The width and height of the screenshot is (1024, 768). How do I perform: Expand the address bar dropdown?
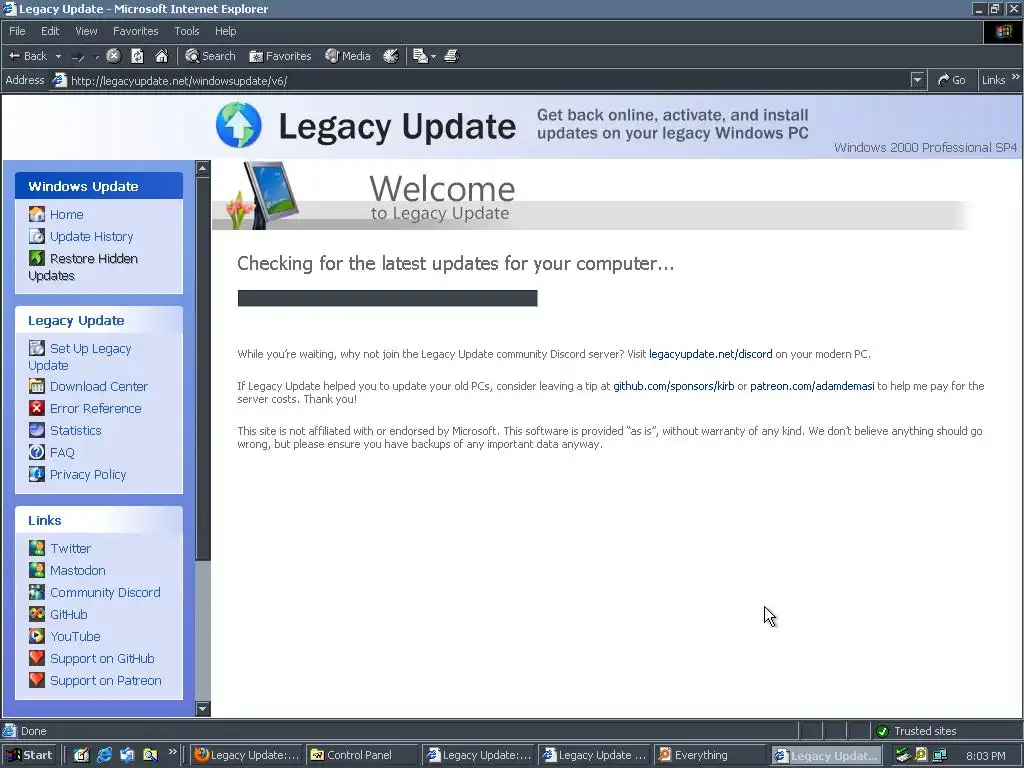click(x=917, y=80)
